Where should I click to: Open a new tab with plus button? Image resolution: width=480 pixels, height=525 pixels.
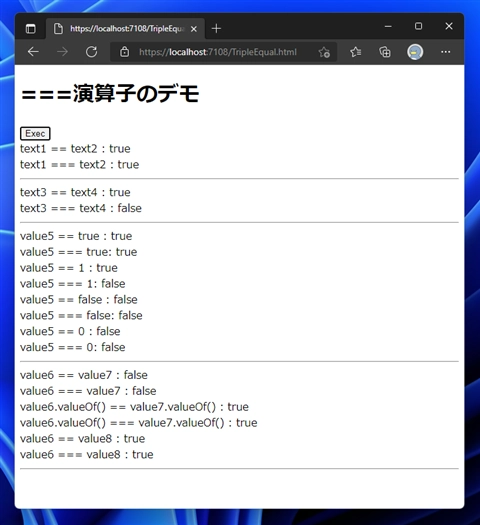coord(216,29)
